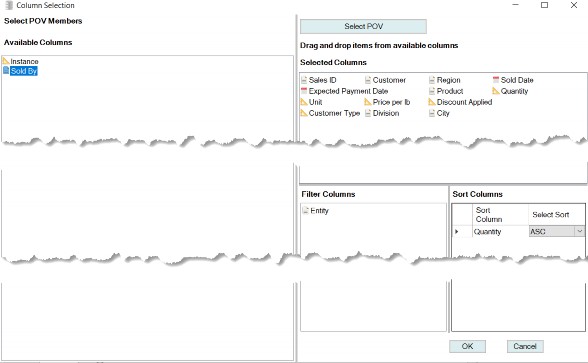The width and height of the screenshot is (588, 363).
Task: Confirm with the OK button
Action: coord(467,346)
